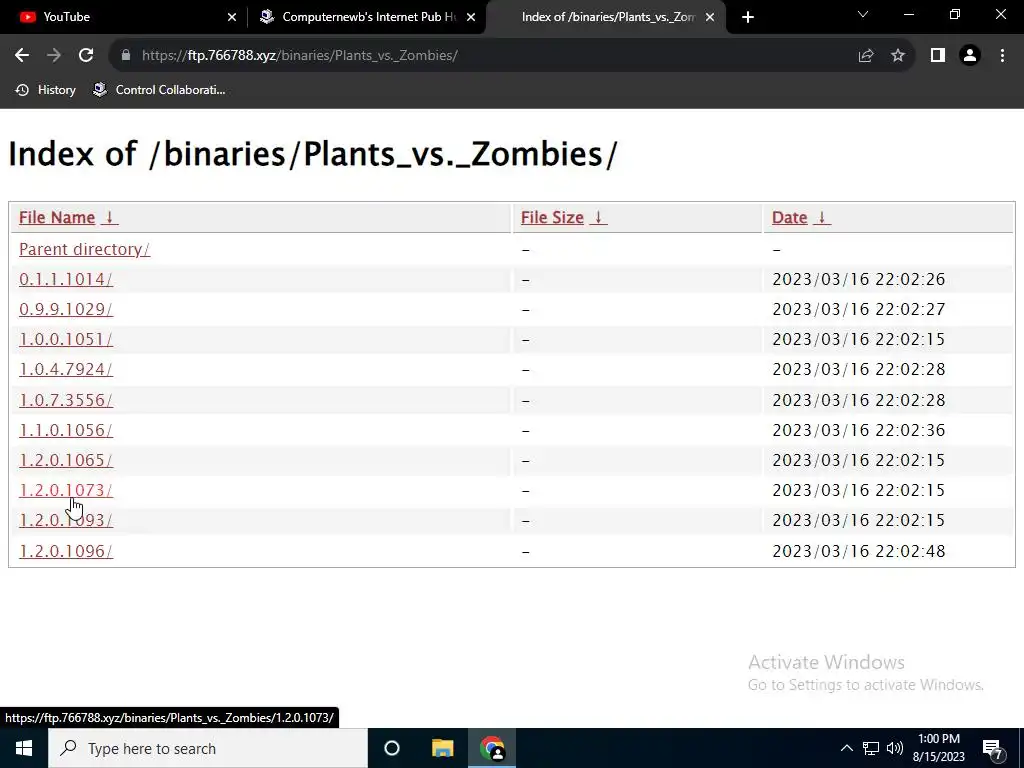Viewport: 1024px width, 768px height.
Task: Click the date 2023/03/16 22:02:26
Action: 859,280
